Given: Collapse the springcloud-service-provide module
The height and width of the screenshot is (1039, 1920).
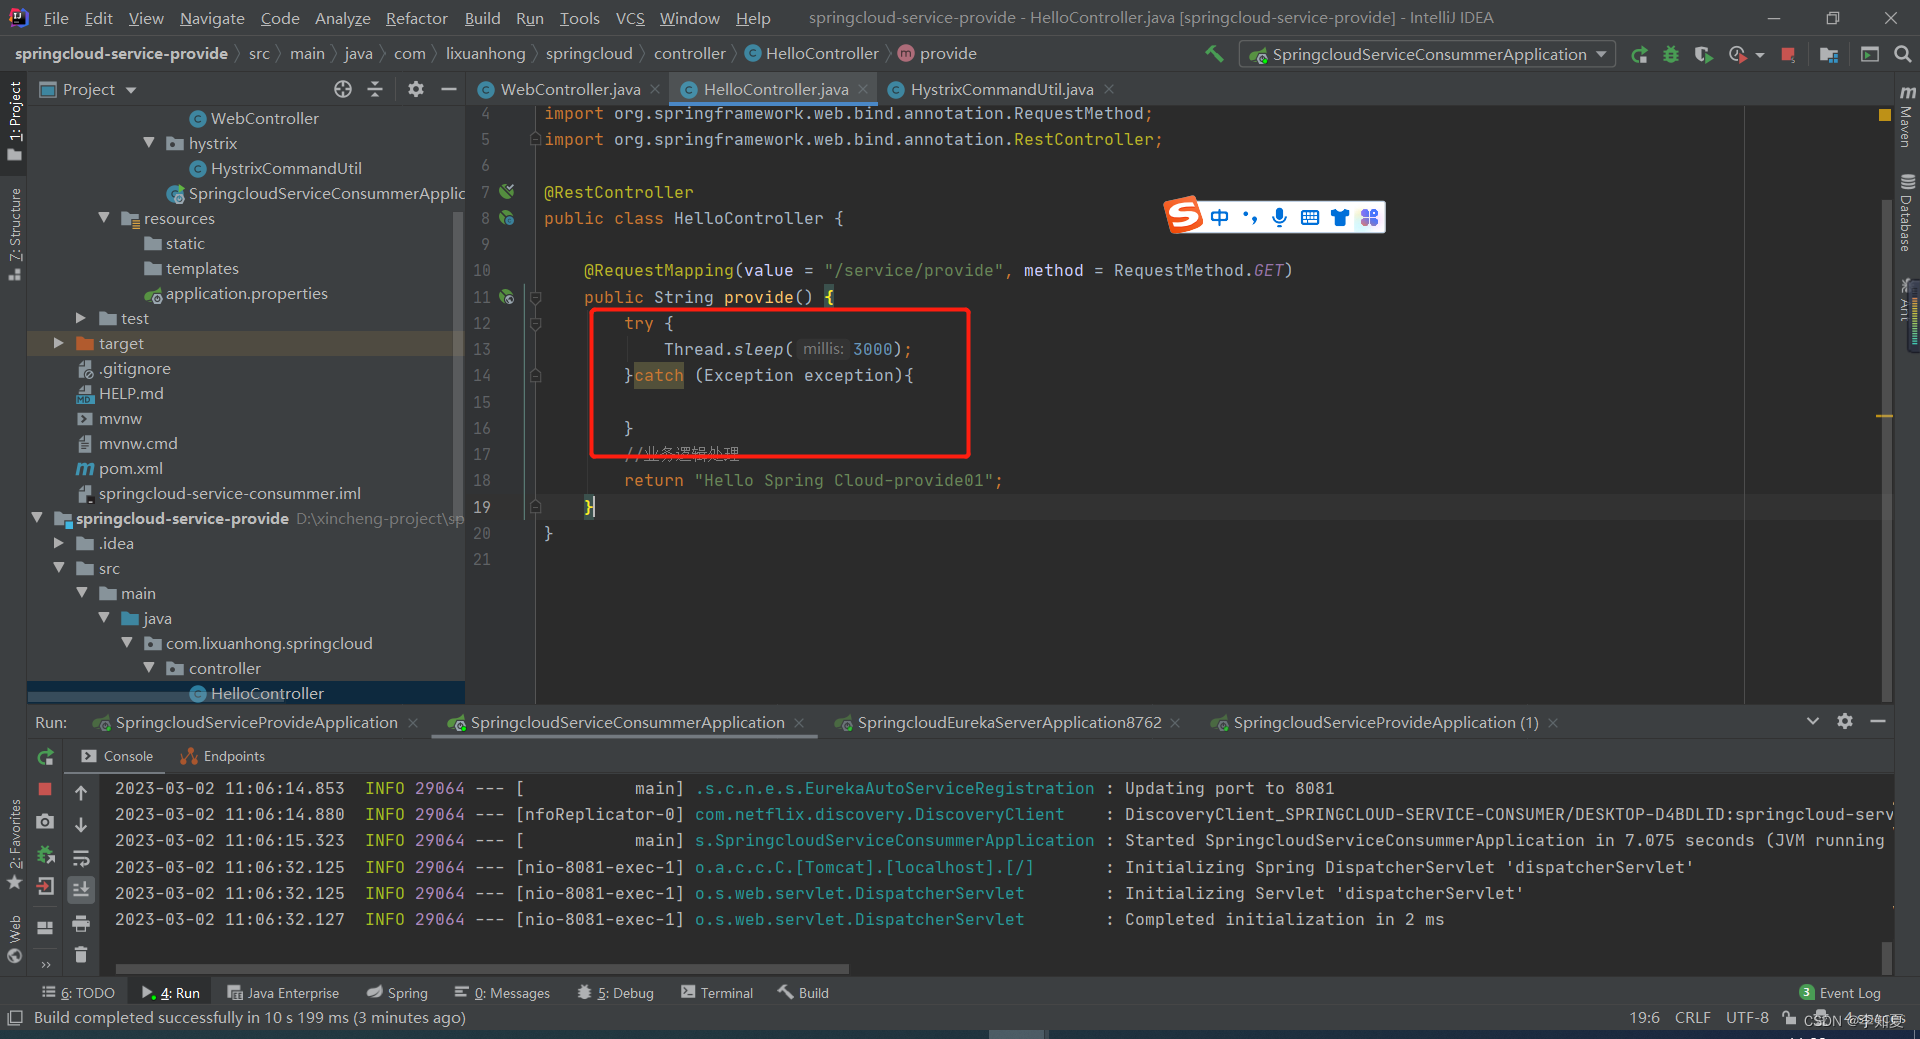Looking at the screenshot, I should click(37, 518).
